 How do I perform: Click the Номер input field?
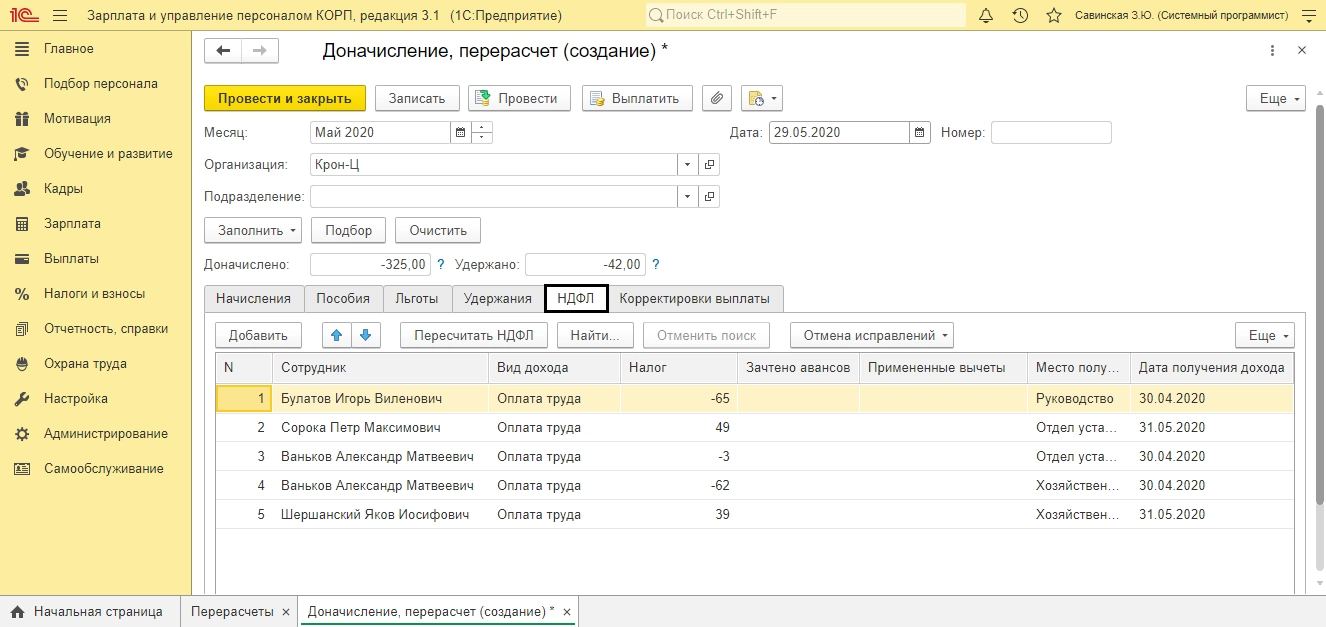(x=1050, y=132)
